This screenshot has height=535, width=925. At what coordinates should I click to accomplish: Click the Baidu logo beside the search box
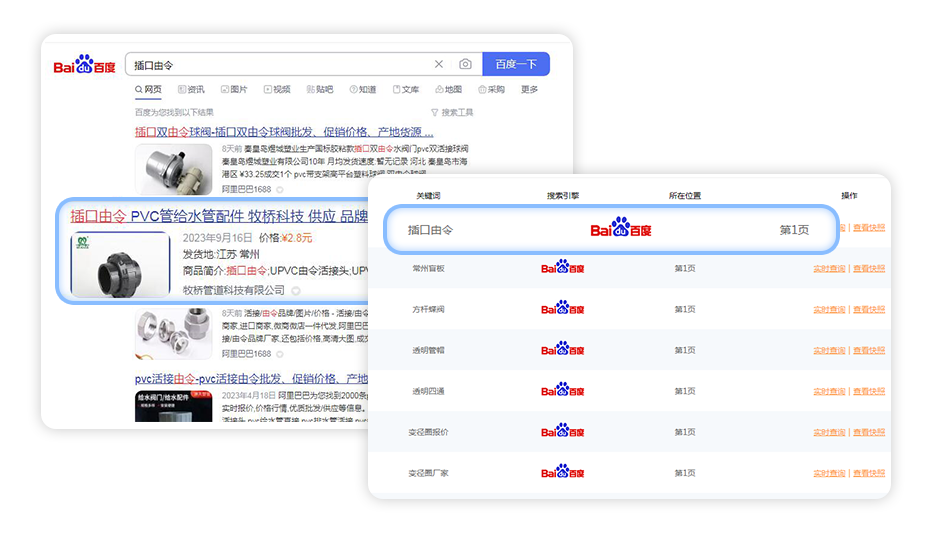tap(84, 64)
